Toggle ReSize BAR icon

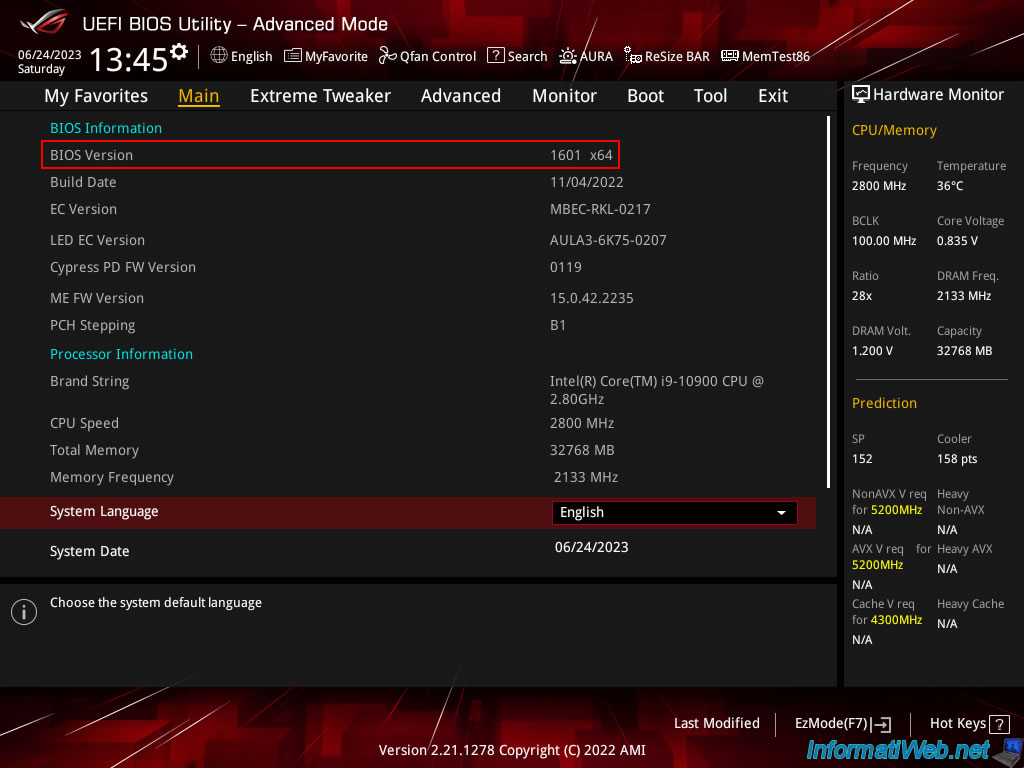632,56
